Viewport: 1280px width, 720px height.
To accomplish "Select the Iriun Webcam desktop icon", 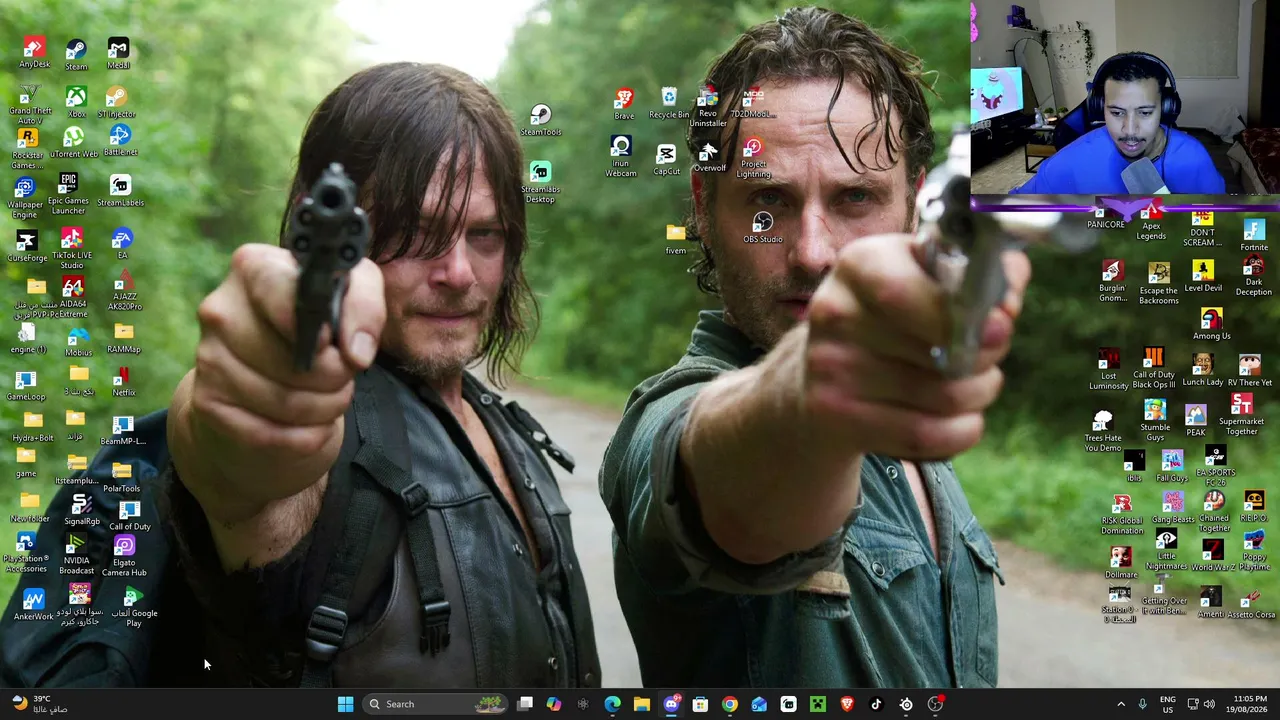I will pyautogui.click(x=621, y=157).
